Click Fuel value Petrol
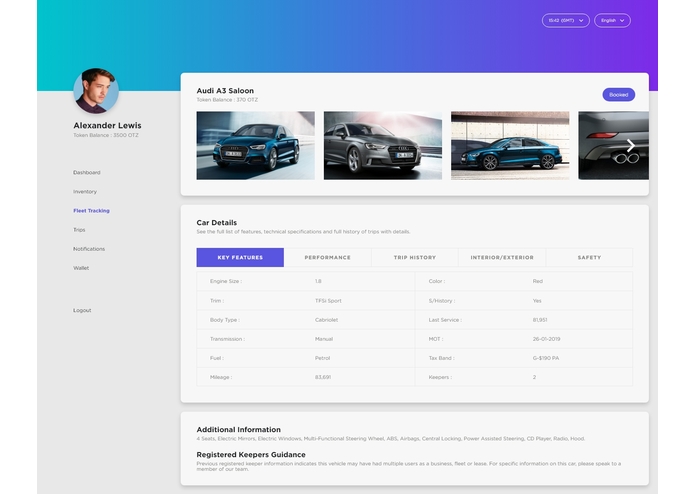Screen dimensions: 695x494 click(x=323, y=358)
